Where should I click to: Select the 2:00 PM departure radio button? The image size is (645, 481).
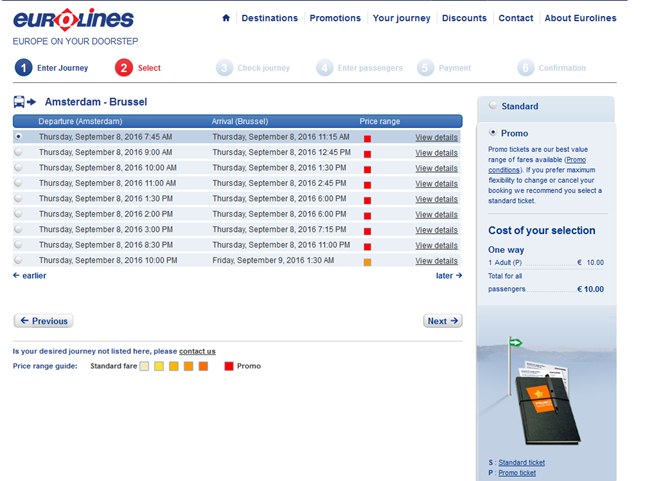click(18, 214)
